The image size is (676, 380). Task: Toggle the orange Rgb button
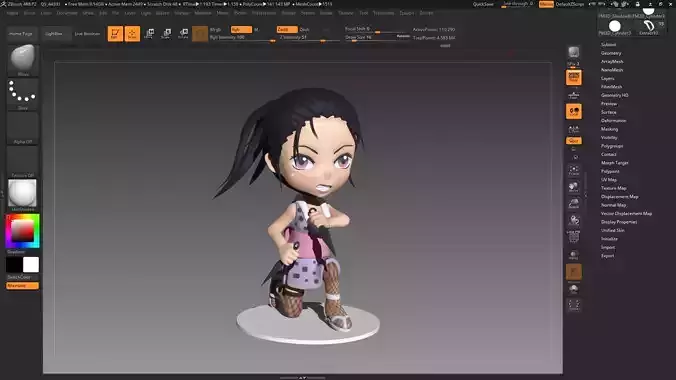pyautogui.click(x=241, y=29)
